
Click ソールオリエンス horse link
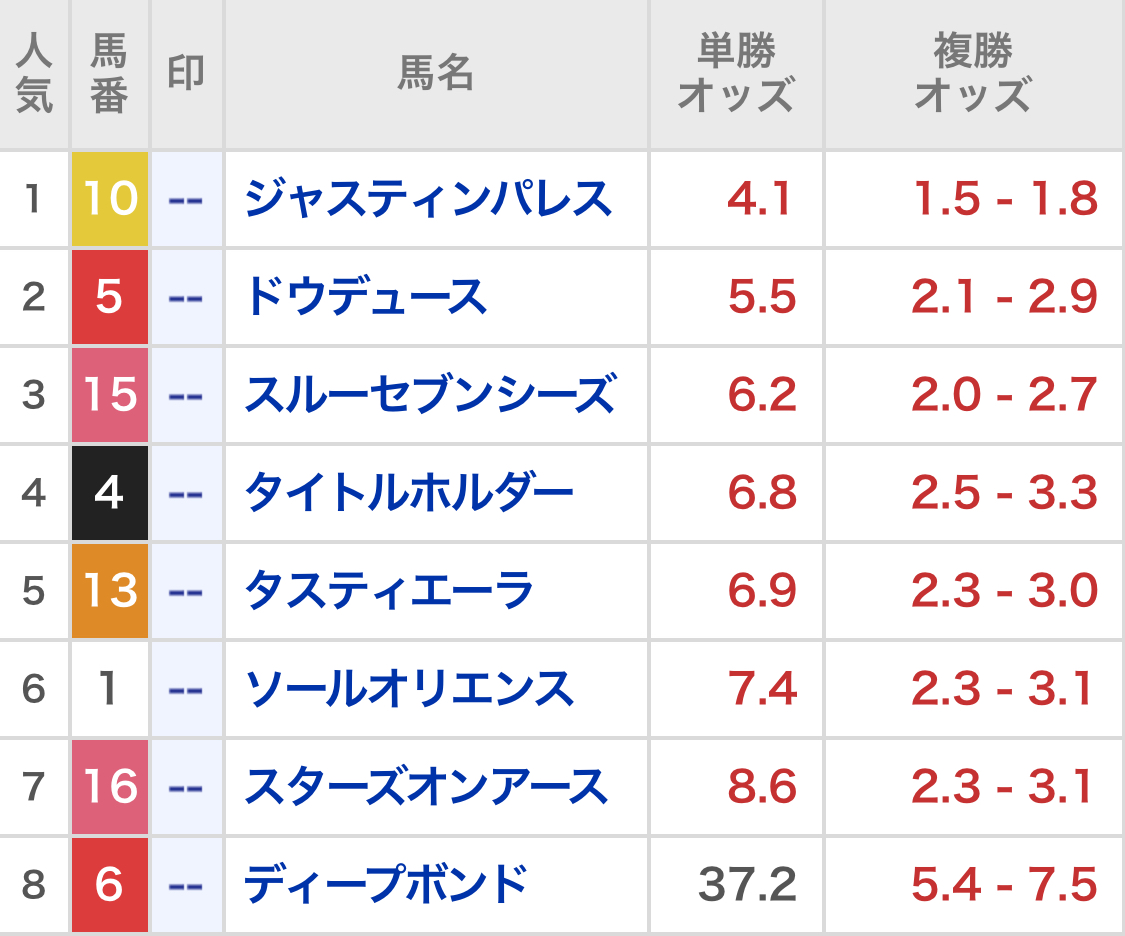409,689
